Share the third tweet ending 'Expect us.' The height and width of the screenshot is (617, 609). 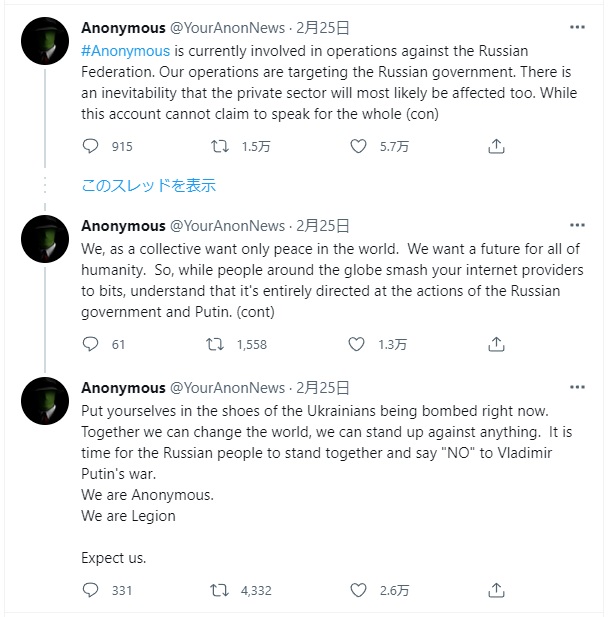click(x=496, y=590)
